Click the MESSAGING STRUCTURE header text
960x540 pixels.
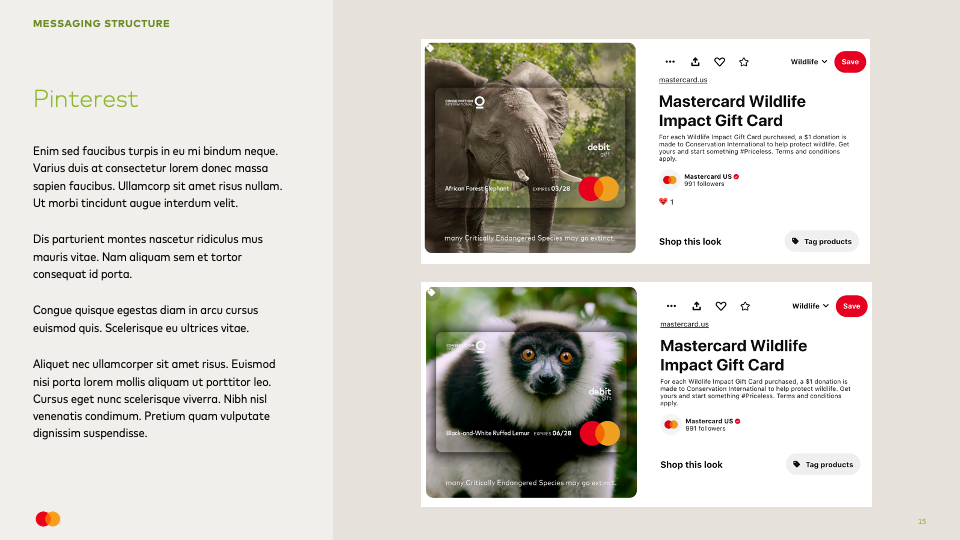point(101,23)
